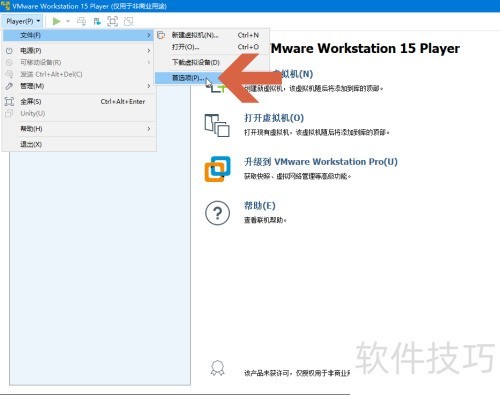
Task: Open the 帮助(H) menu entry
Action: tap(78, 129)
